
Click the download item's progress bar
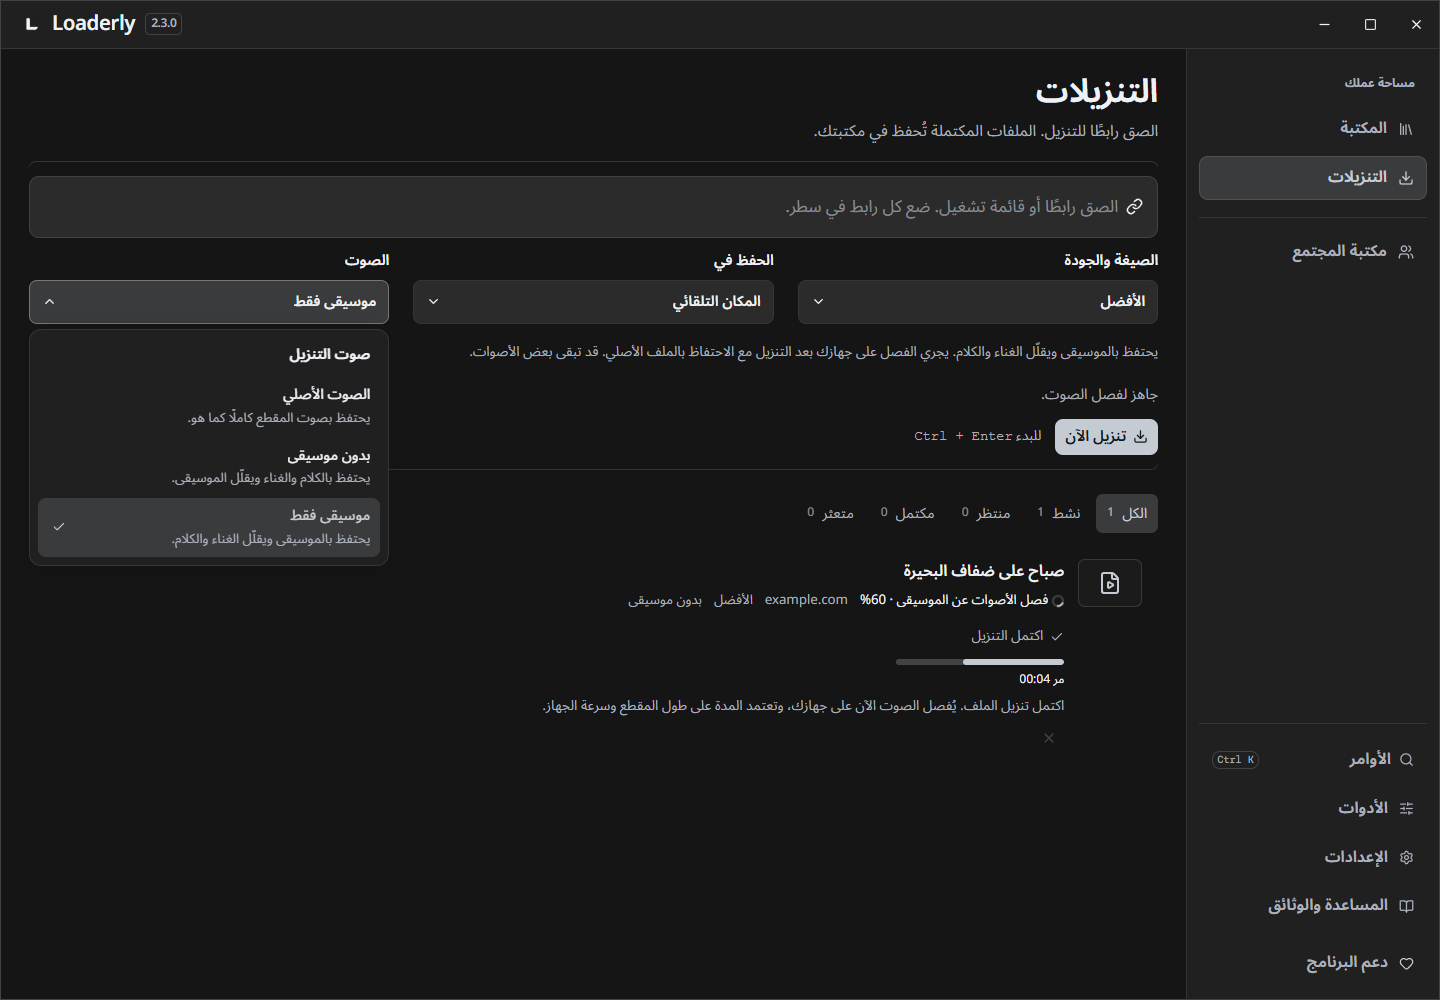pyautogui.click(x=980, y=662)
